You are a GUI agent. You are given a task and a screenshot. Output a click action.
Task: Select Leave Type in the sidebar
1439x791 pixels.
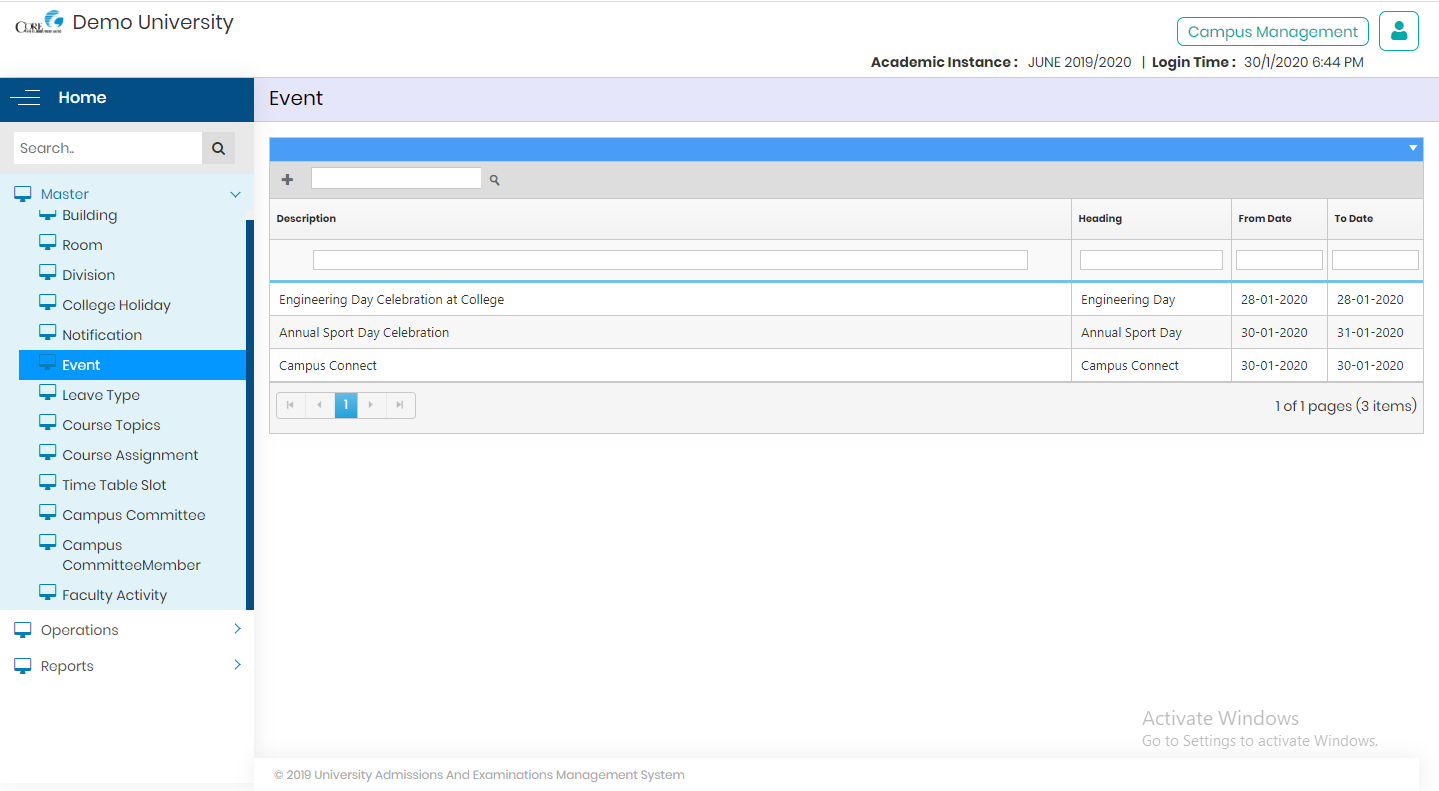[x=101, y=395]
